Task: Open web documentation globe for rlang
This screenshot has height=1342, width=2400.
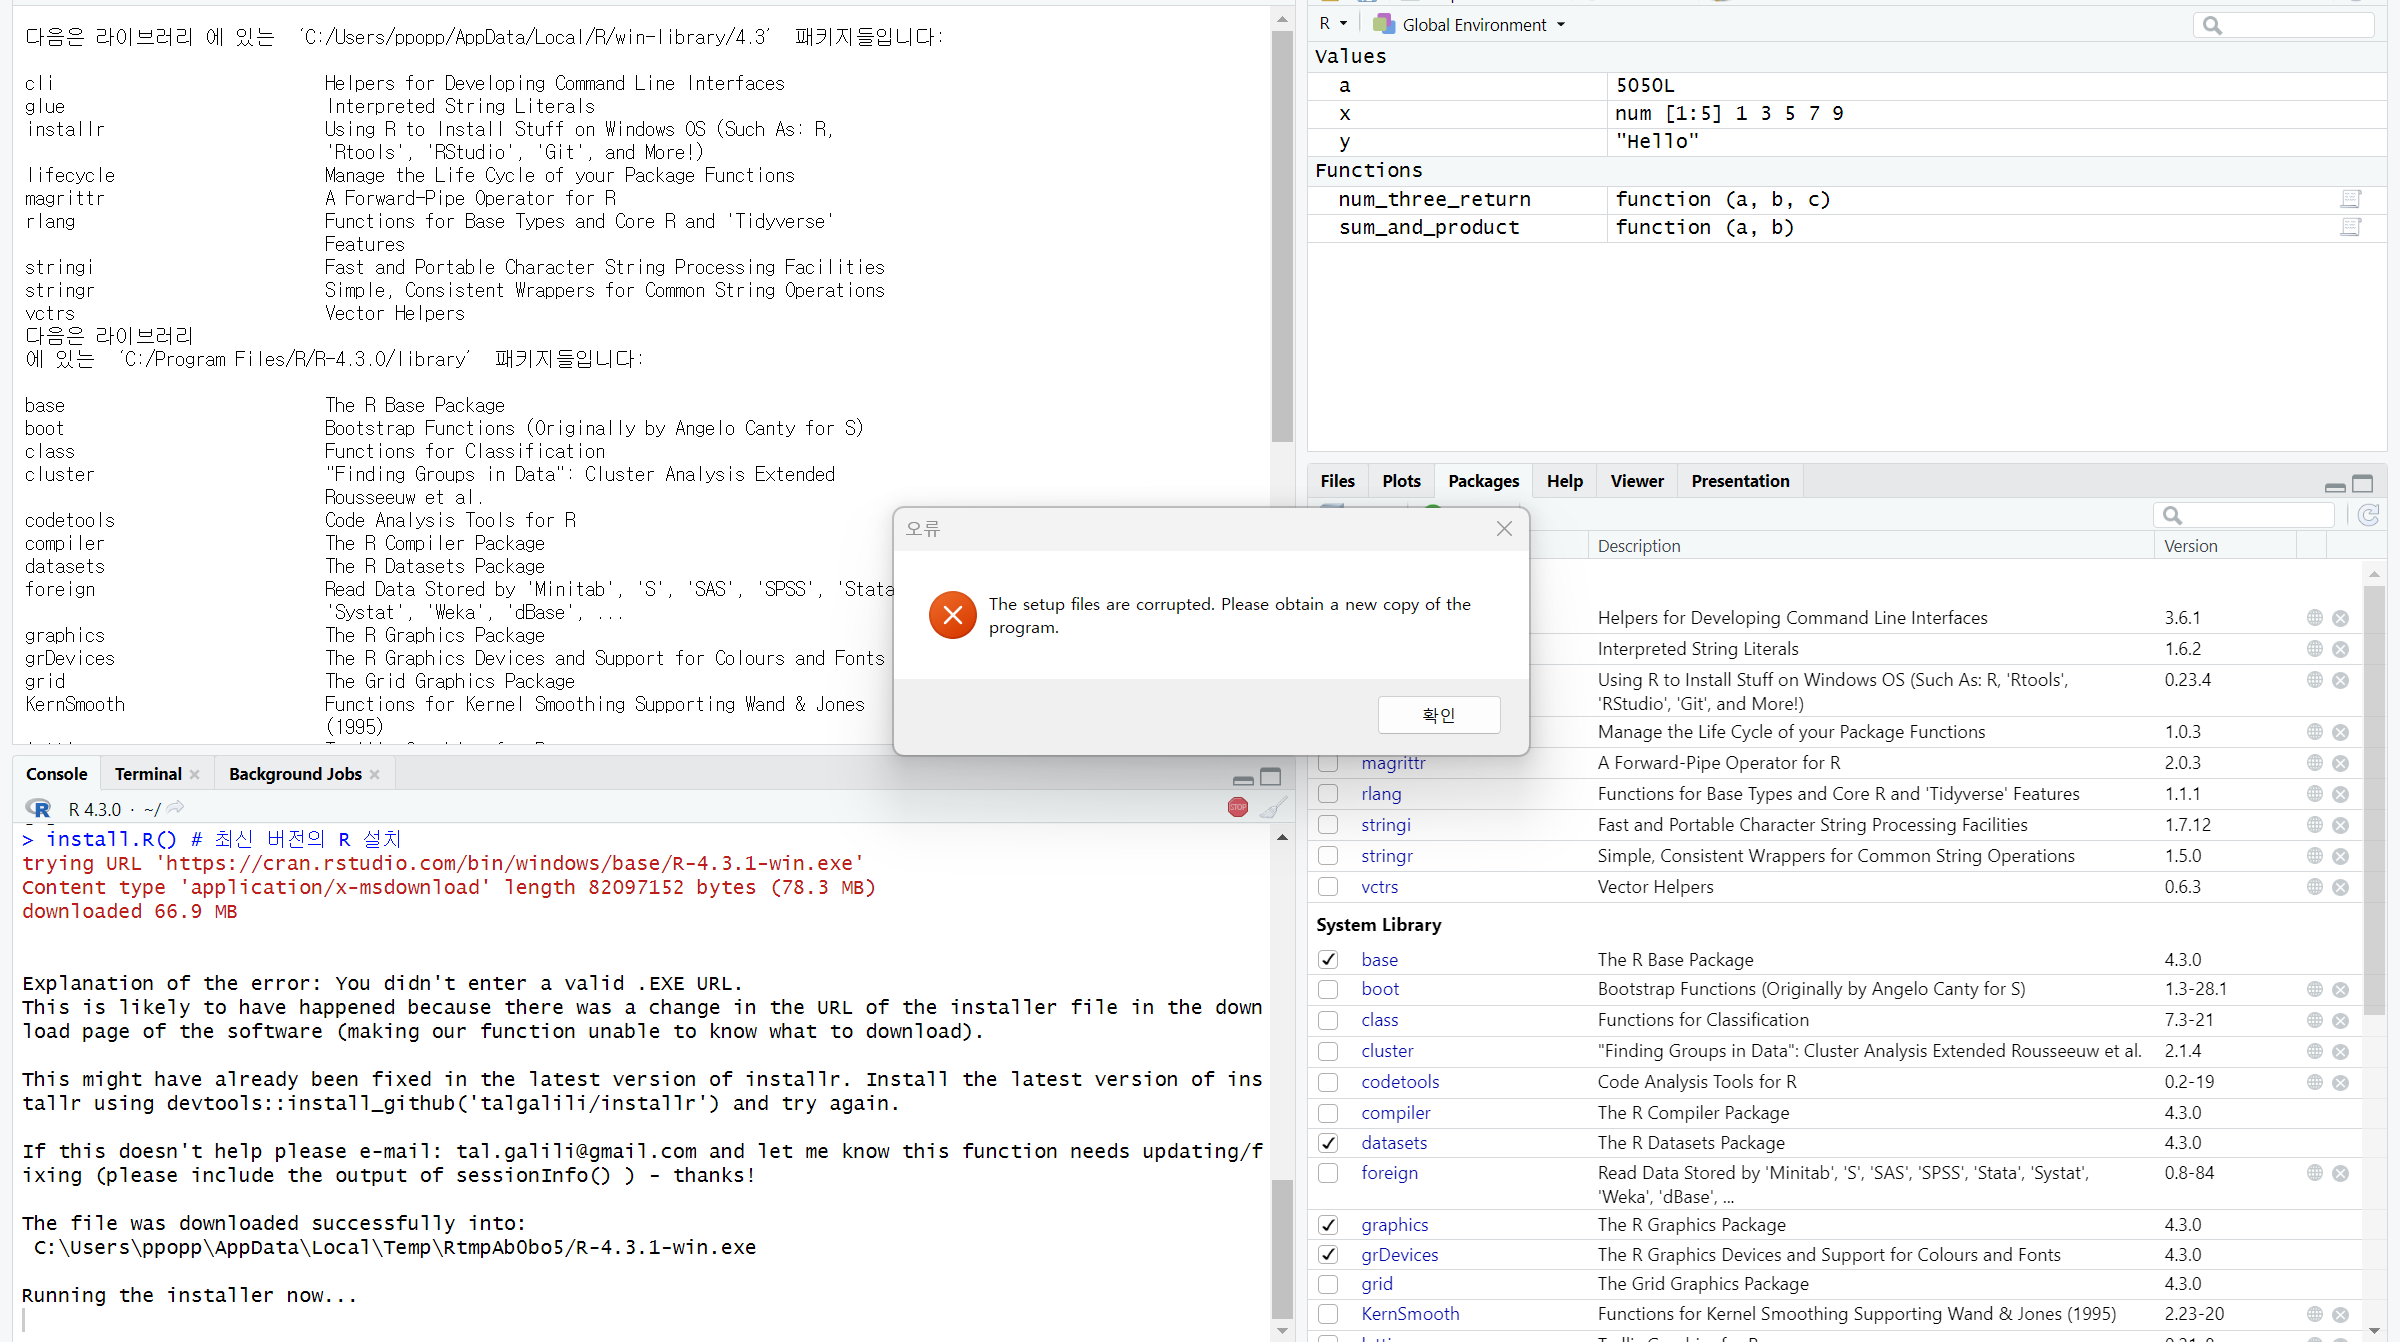Action: [x=2314, y=794]
